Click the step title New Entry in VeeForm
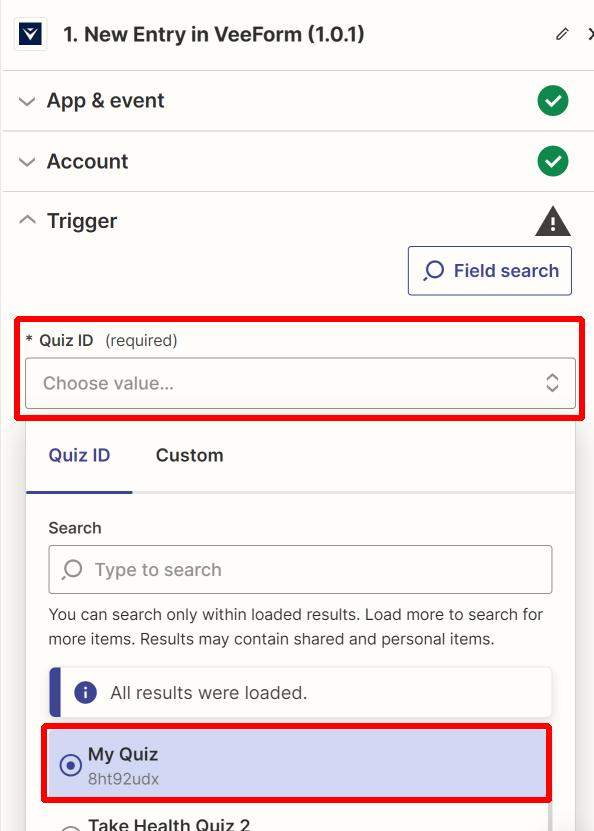594x831 pixels. pyautogui.click(x=214, y=34)
